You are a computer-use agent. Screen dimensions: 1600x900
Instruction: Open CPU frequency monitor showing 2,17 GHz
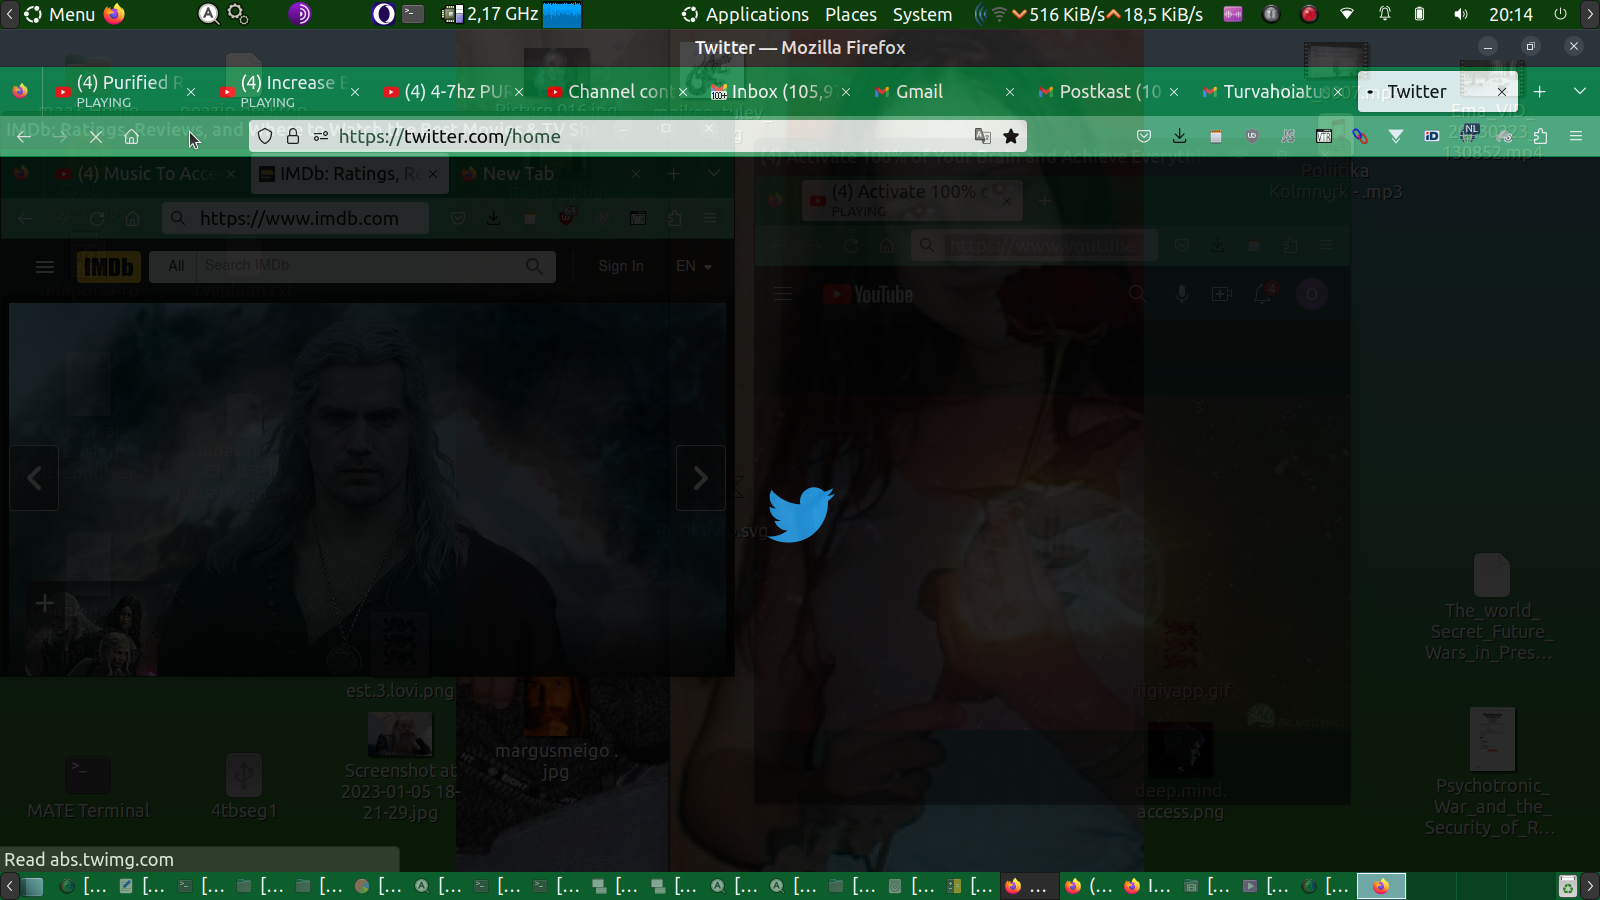511,14
